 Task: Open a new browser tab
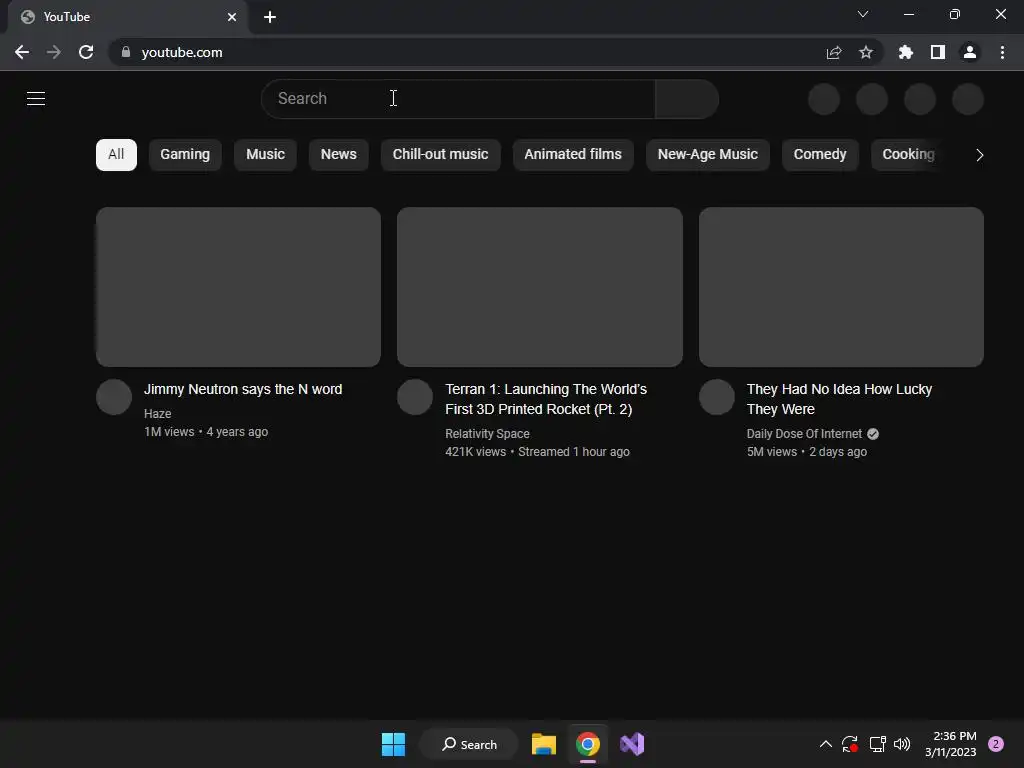(x=270, y=17)
